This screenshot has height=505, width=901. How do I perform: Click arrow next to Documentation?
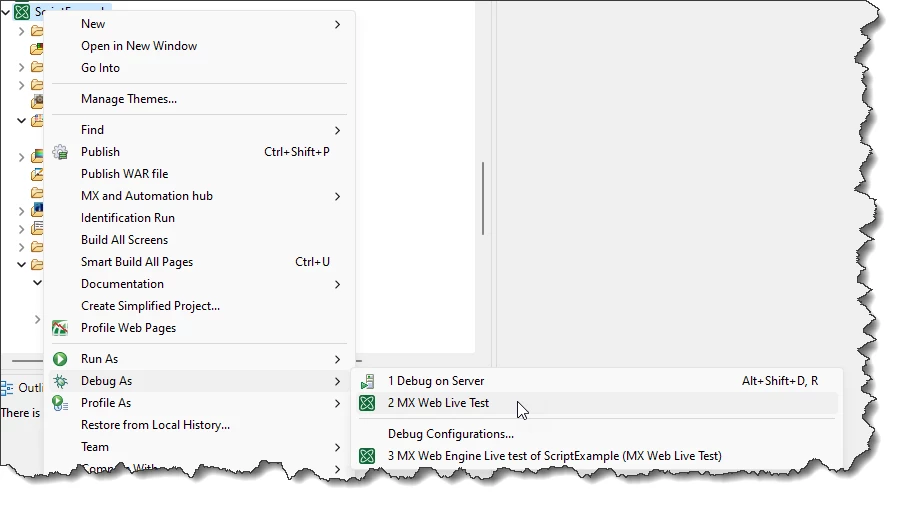(337, 284)
